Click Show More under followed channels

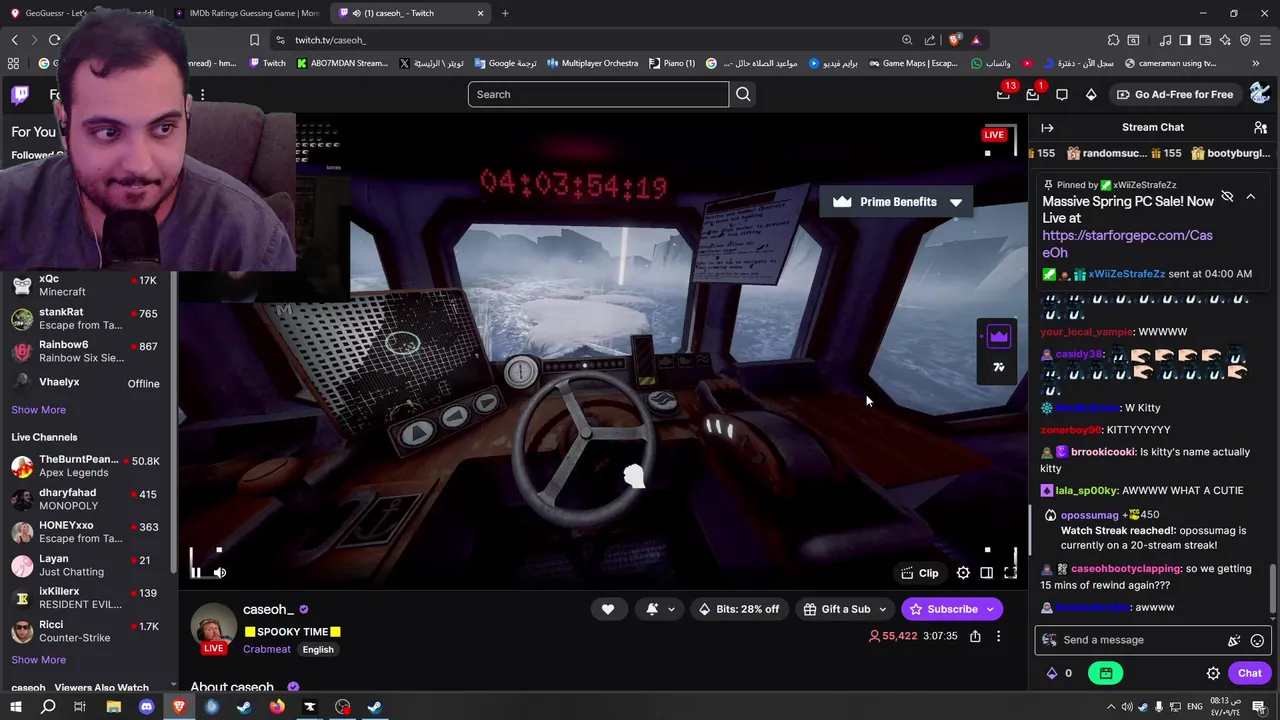click(x=38, y=410)
